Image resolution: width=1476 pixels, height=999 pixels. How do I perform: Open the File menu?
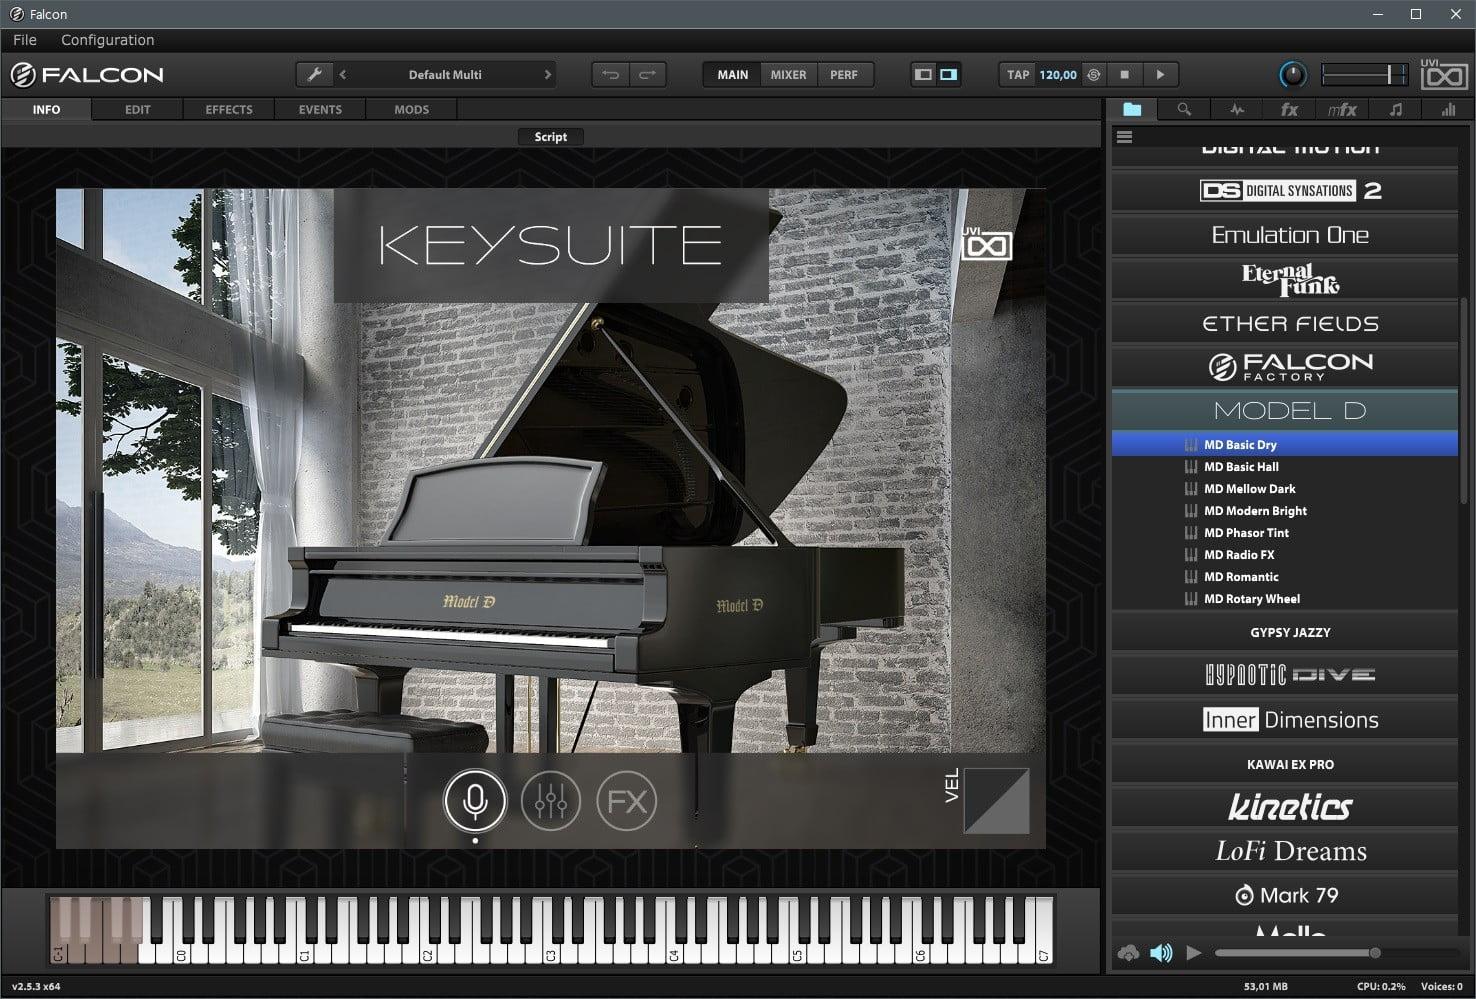[25, 40]
